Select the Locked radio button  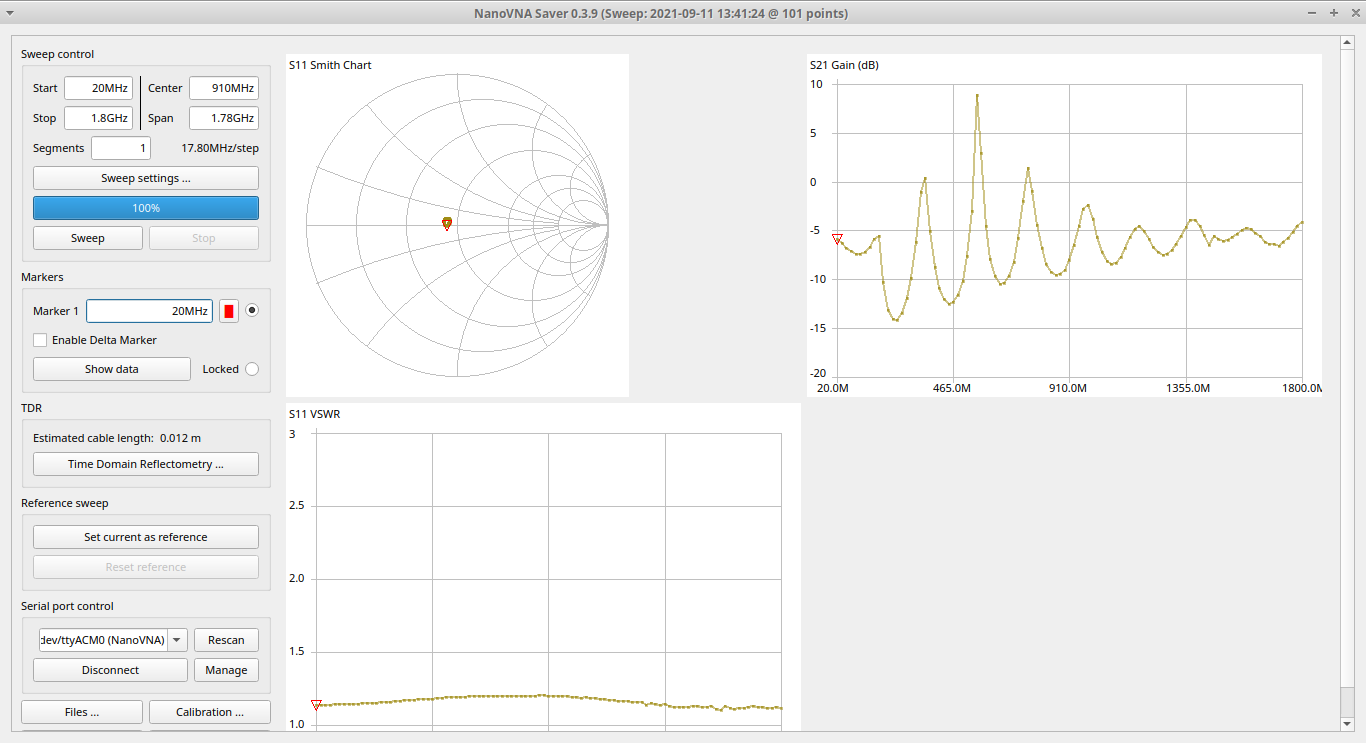(252, 369)
